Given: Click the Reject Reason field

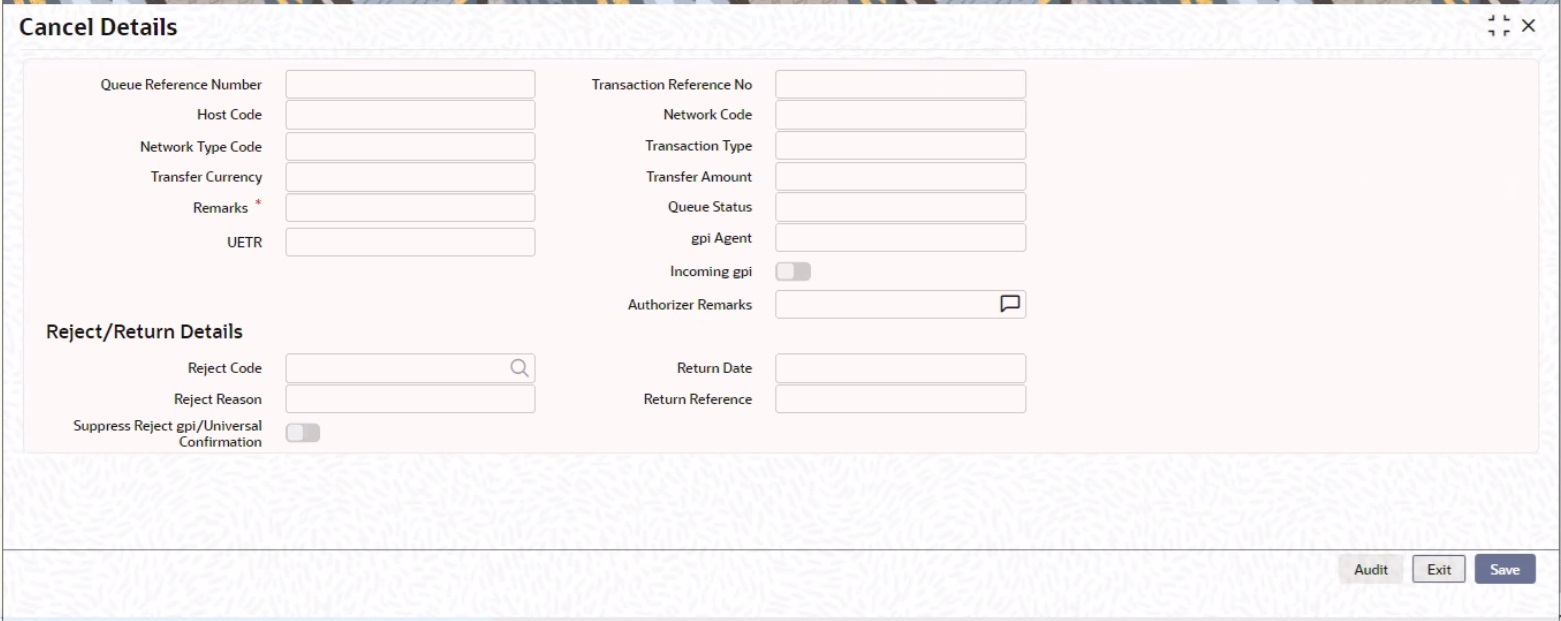Looking at the screenshot, I should point(410,399).
